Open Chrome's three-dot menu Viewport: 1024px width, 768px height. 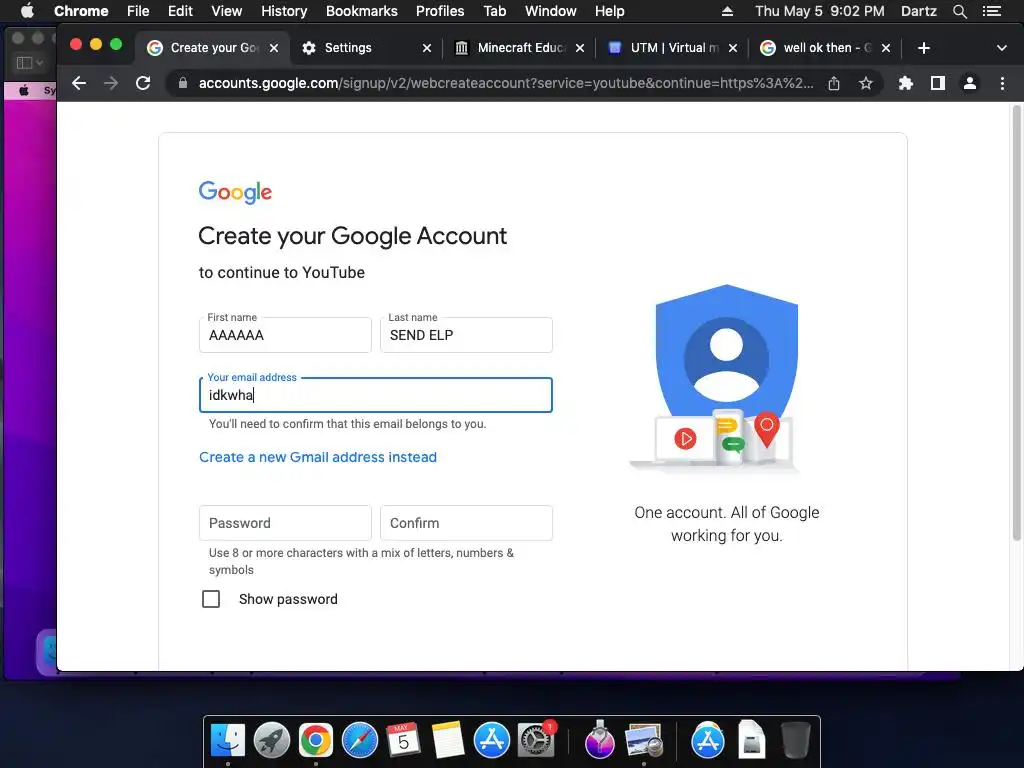[1002, 83]
